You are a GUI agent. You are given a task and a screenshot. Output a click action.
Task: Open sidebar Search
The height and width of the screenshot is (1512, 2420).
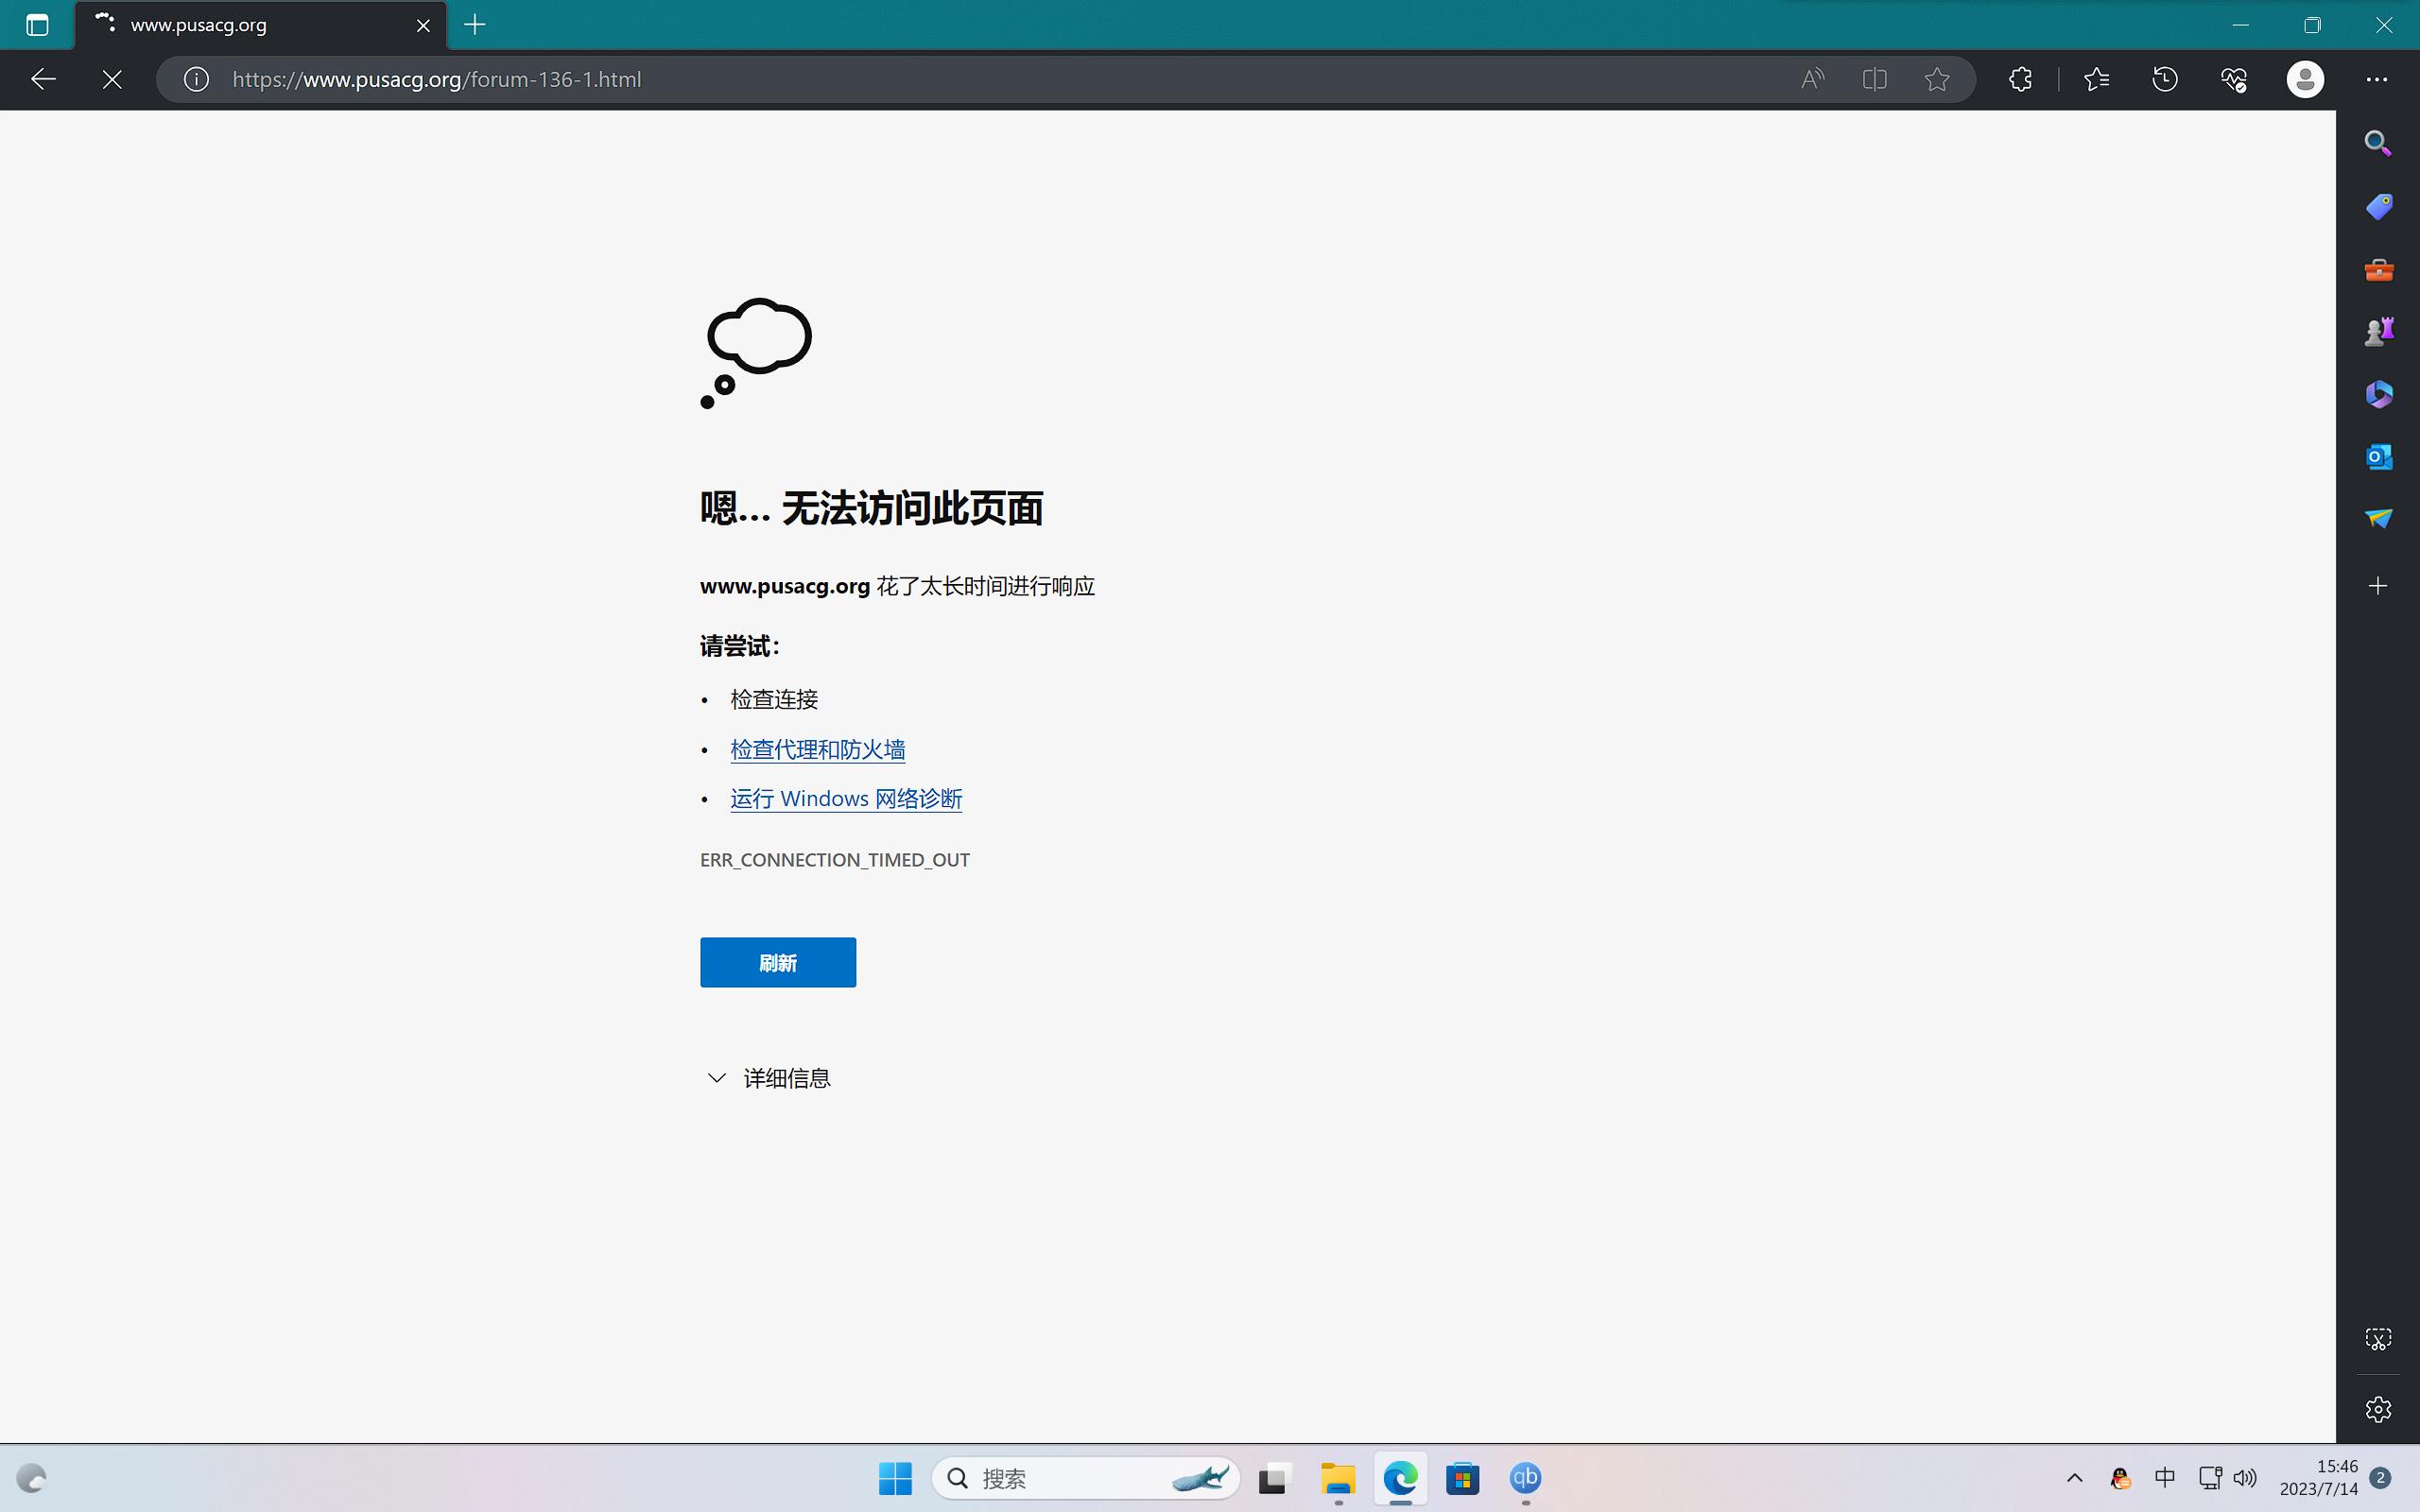tap(2378, 144)
